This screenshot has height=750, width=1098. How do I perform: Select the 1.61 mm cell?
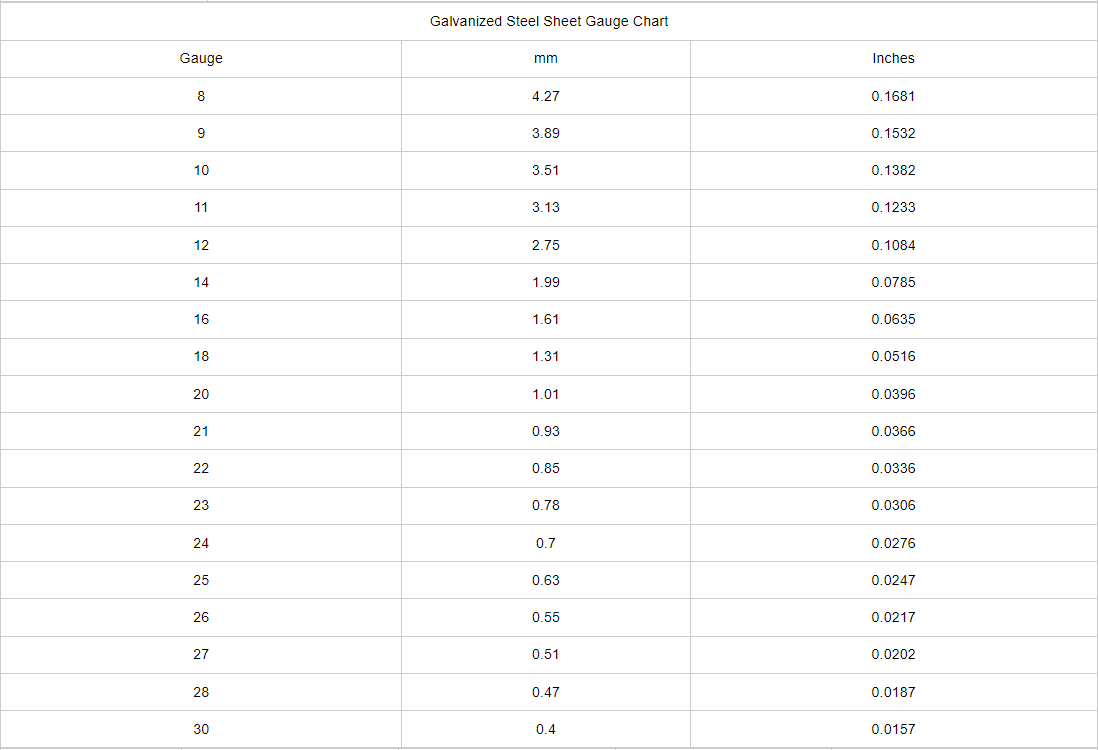click(x=546, y=319)
